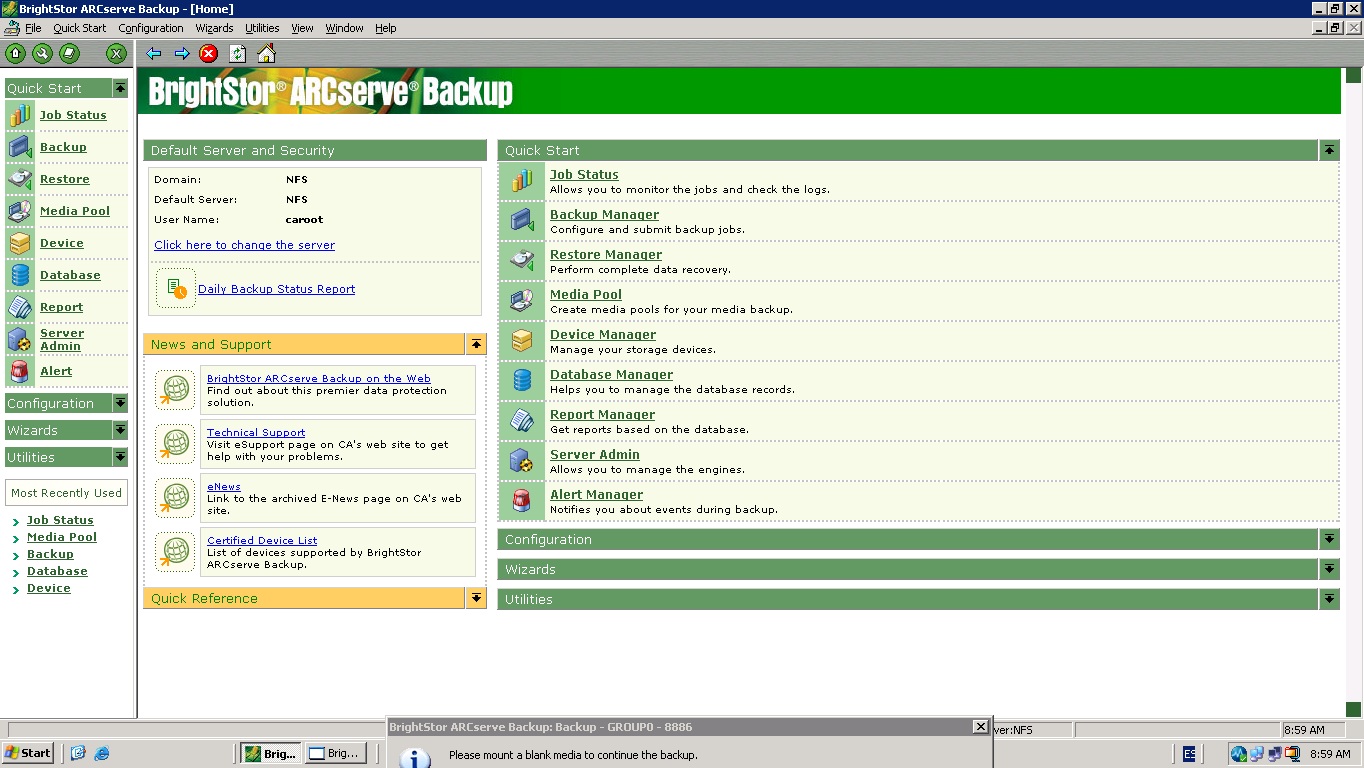Click the Restore icon in left sidebar
Screen dimensions: 1364x768
tap(20, 179)
